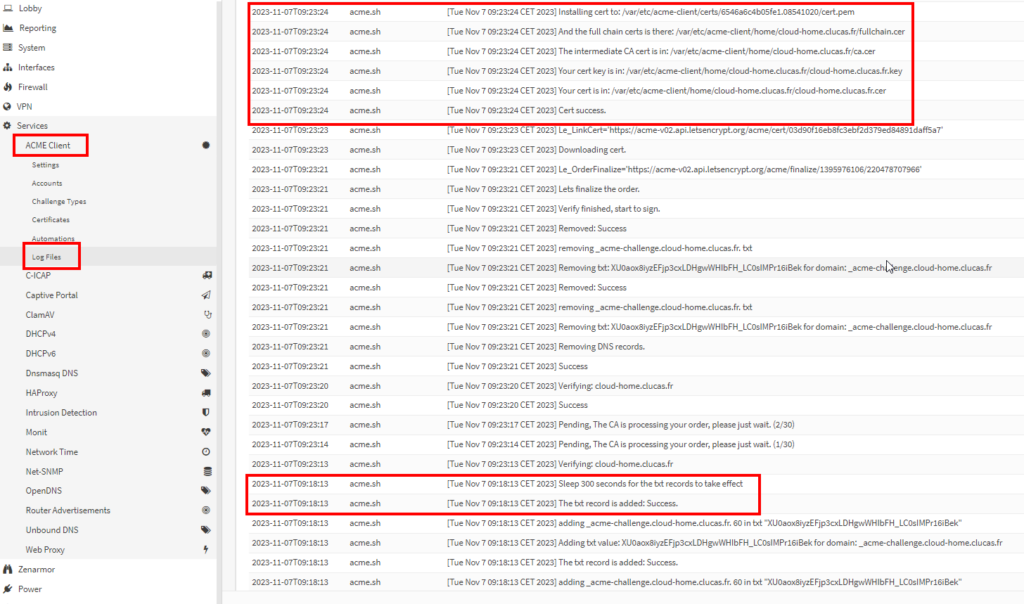Open ACME Client Certificates page
Screen dimensions: 1024x604
[x=50, y=219]
